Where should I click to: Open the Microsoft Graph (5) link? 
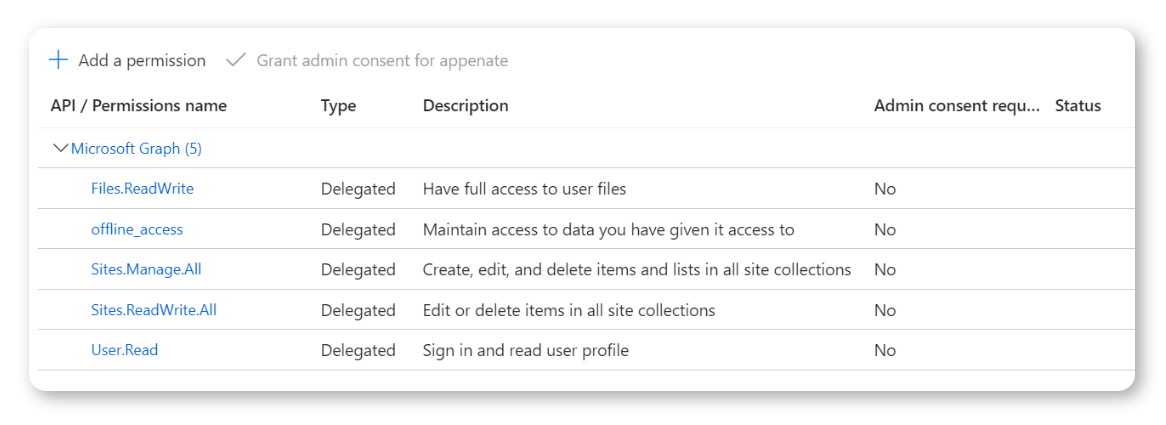coord(136,148)
